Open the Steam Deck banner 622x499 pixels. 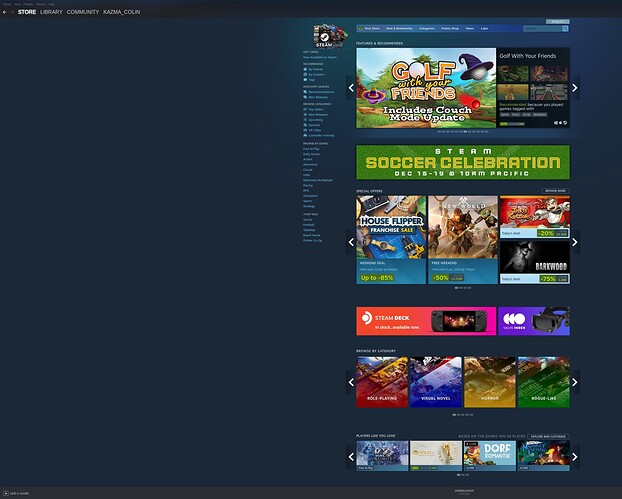426,321
